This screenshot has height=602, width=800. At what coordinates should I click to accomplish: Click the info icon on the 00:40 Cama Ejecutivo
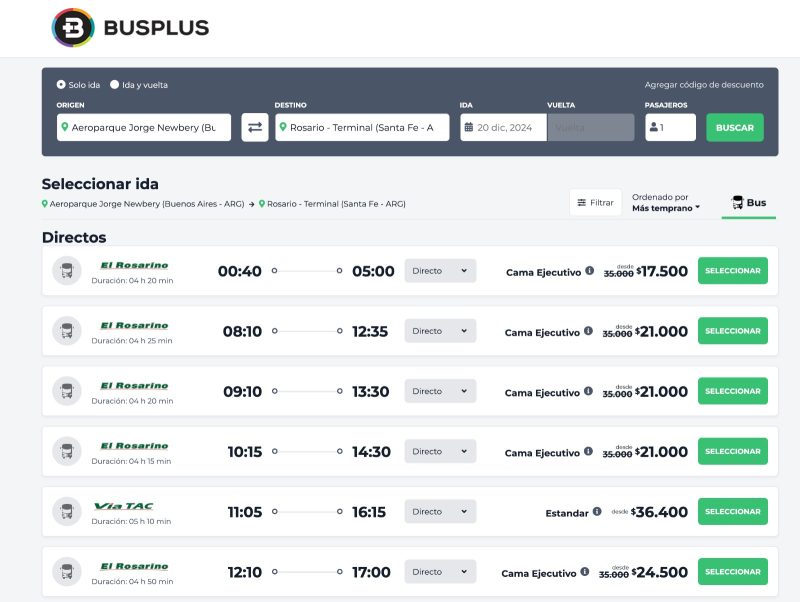click(589, 271)
